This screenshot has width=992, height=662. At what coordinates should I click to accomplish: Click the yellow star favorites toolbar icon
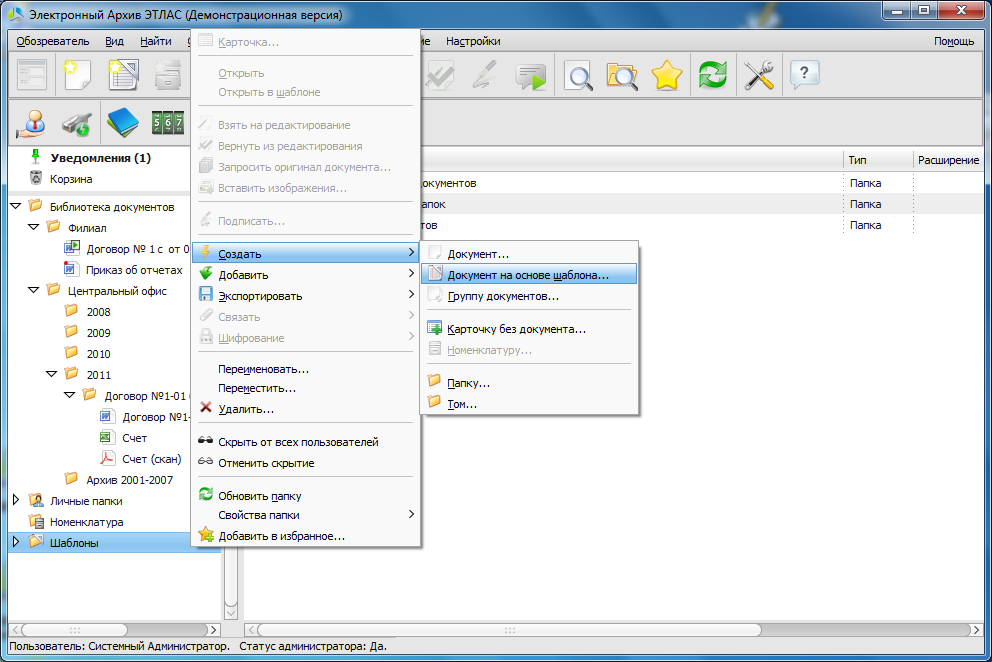coord(667,76)
